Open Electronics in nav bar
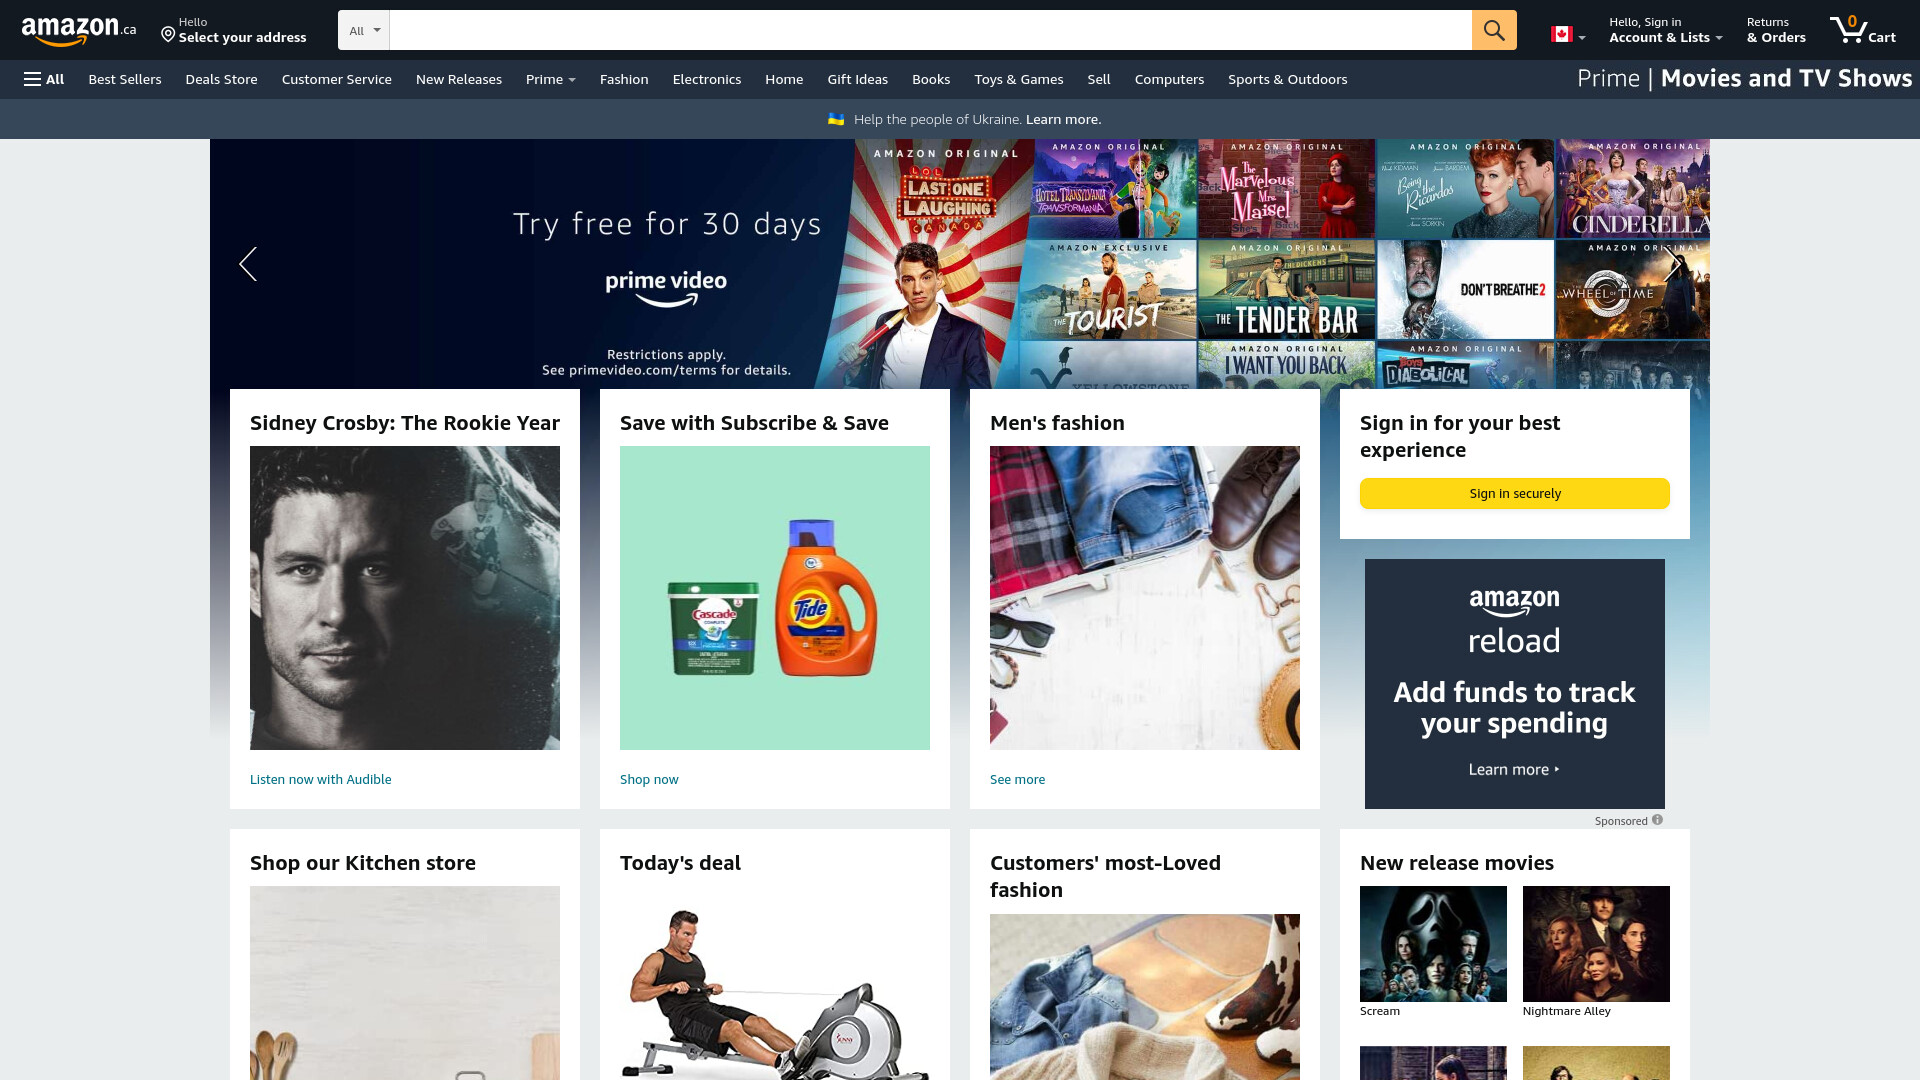Viewport: 1920px width, 1080px height. 707,79
